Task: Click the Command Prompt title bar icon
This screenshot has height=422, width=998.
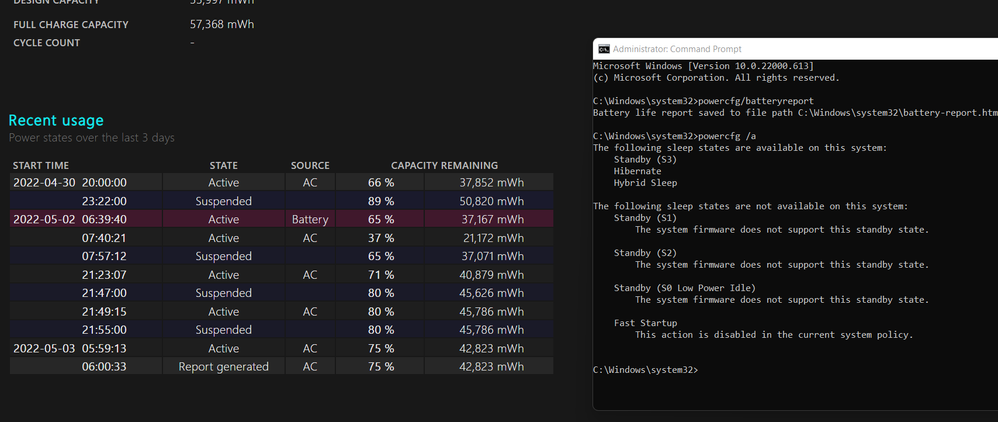Action: (x=603, y=48)
